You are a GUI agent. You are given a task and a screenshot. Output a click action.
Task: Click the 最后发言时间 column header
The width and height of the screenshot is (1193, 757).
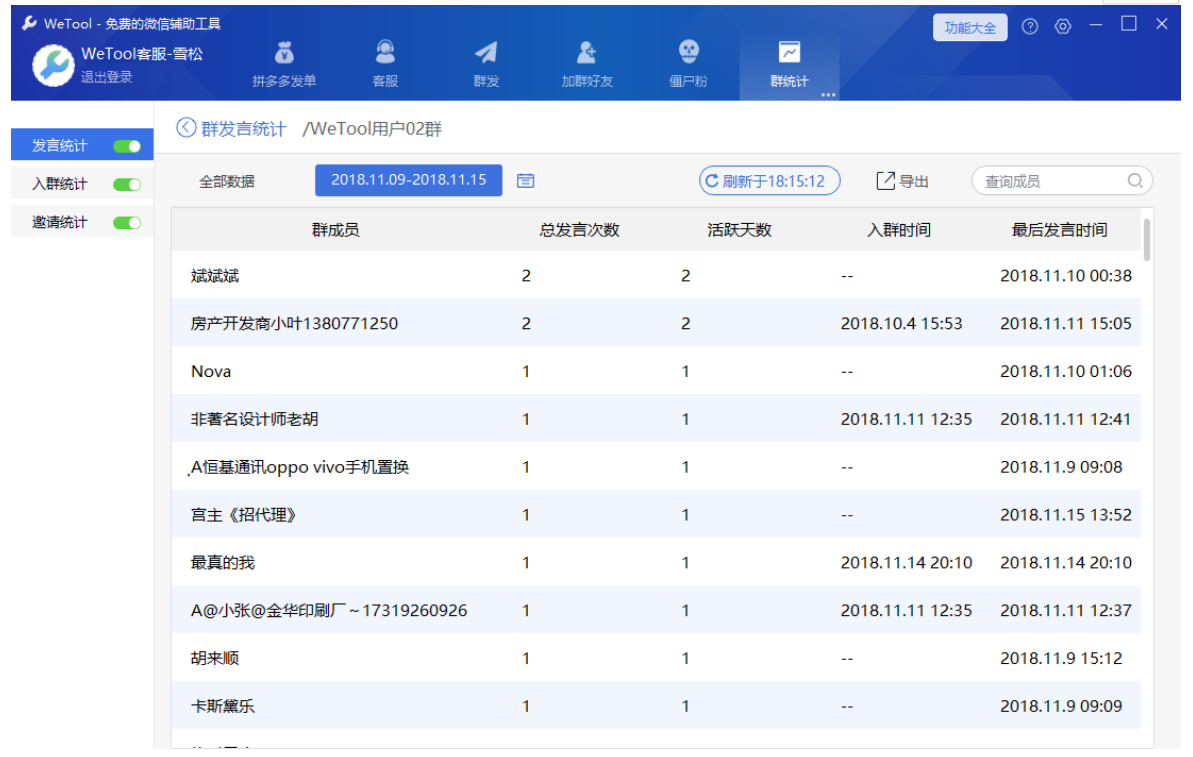(x=1058, y=230)
